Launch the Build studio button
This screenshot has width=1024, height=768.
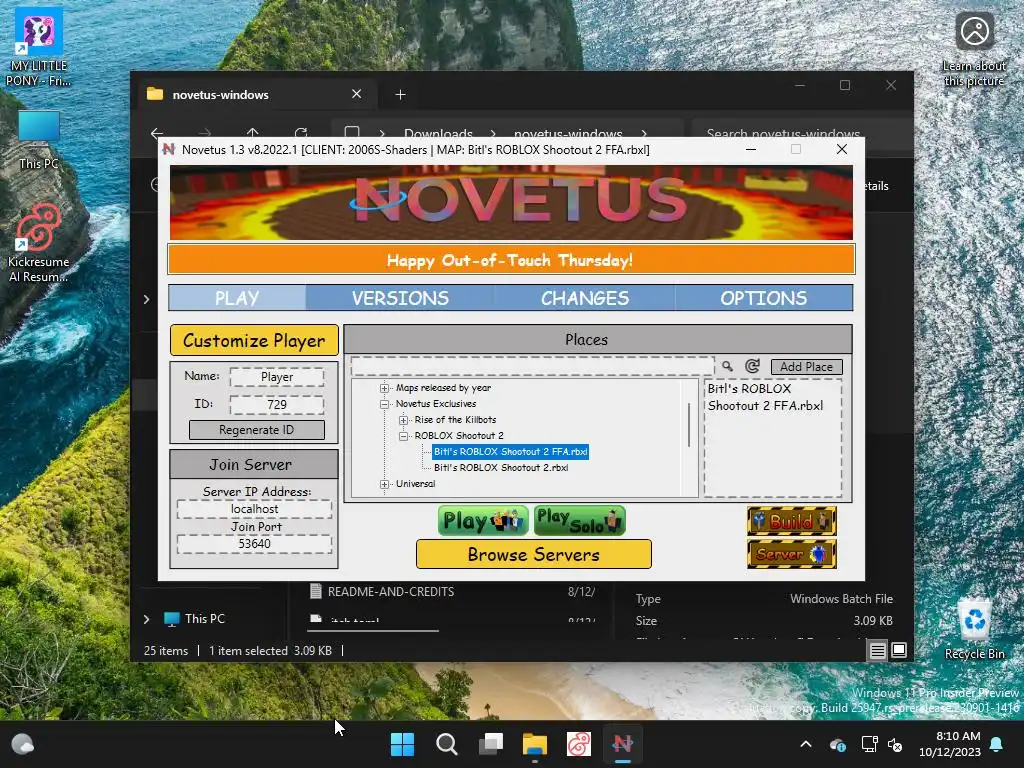click(x=792, y=521)
